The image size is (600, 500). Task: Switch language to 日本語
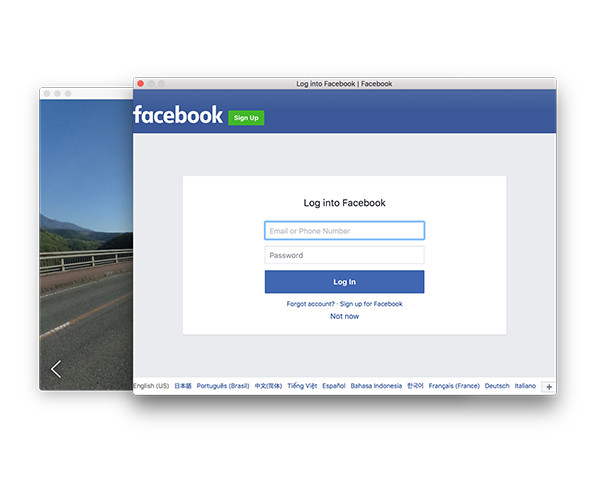click(x=183, y=386)
